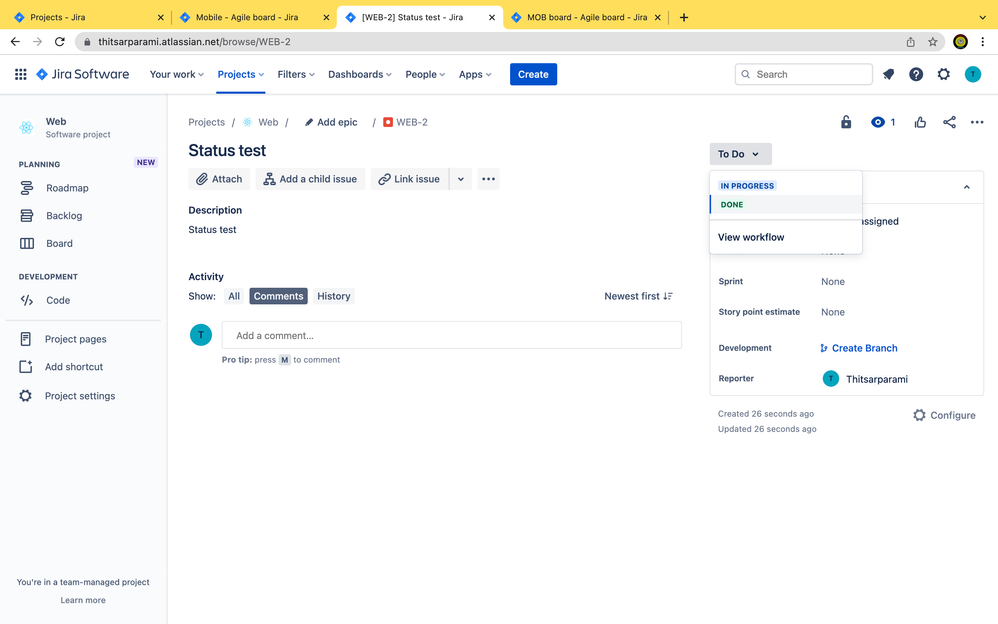Open a new browser tab

tap(684, 17)
